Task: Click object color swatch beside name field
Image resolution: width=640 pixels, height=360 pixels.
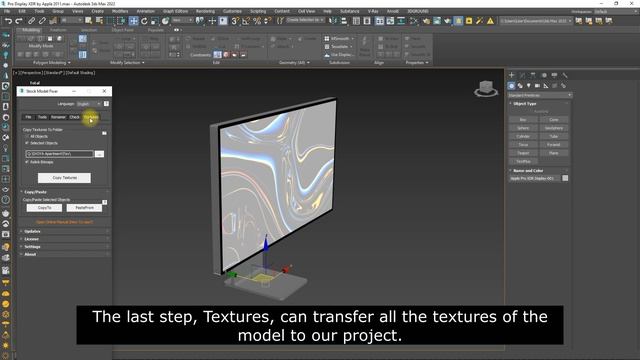Action: (x=565, y=178)
